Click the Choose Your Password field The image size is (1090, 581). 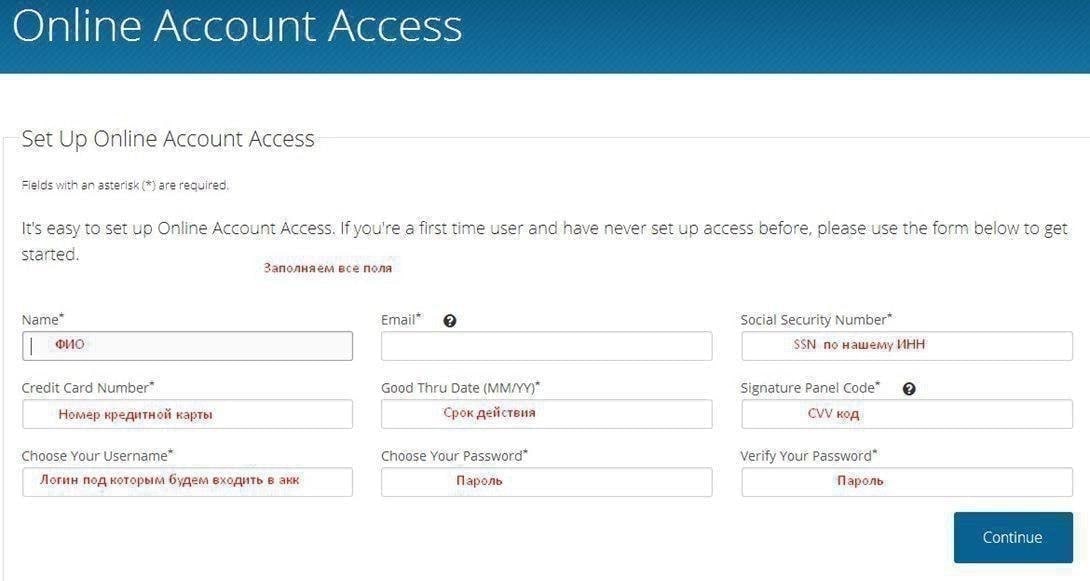tap(546, 482)
